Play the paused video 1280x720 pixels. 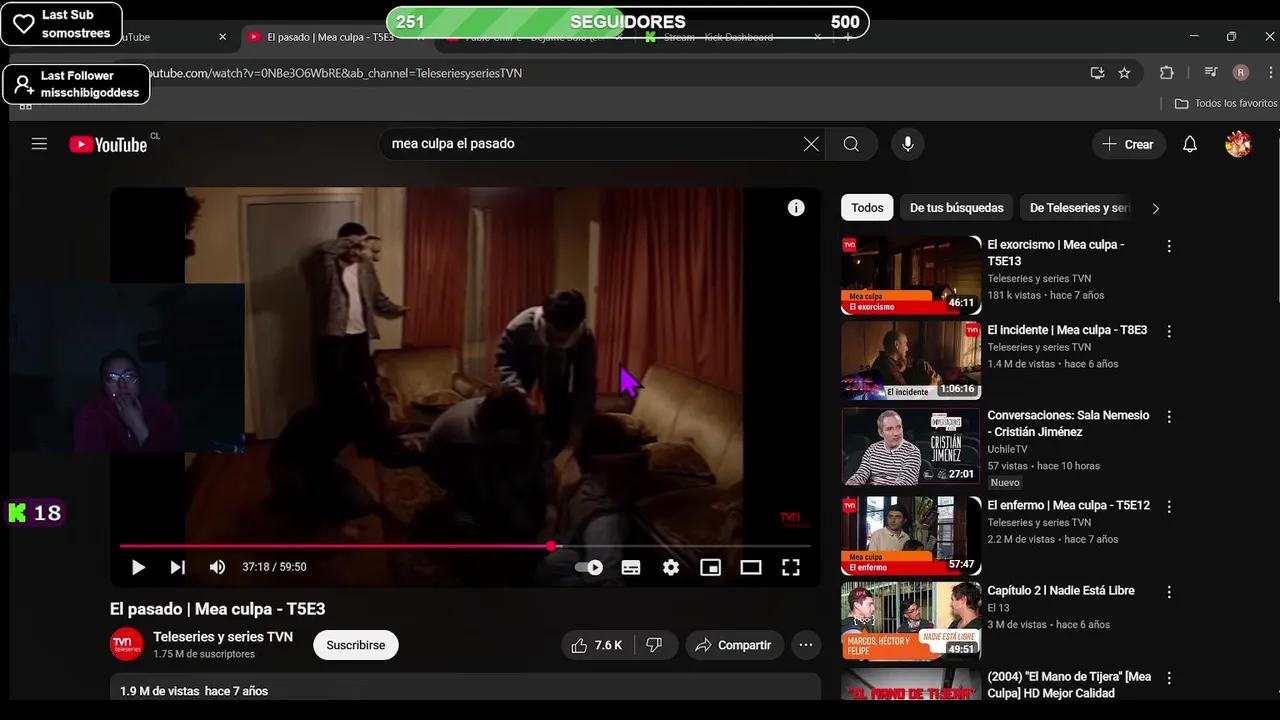138,567
